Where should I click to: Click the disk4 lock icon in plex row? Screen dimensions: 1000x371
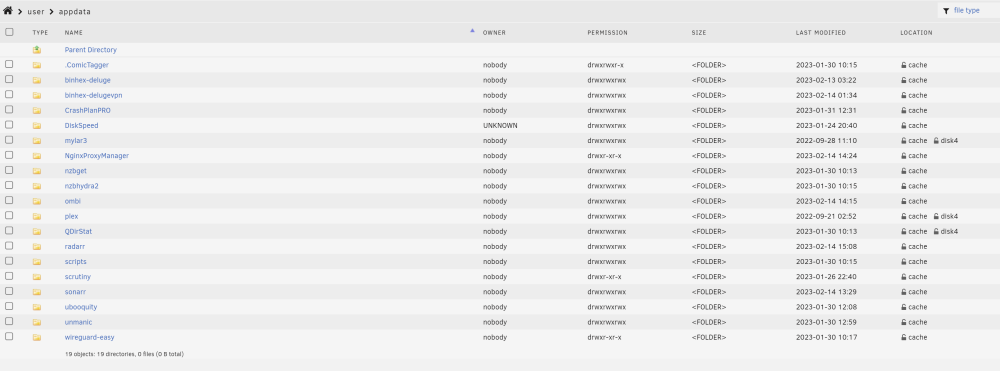point(936,216)
